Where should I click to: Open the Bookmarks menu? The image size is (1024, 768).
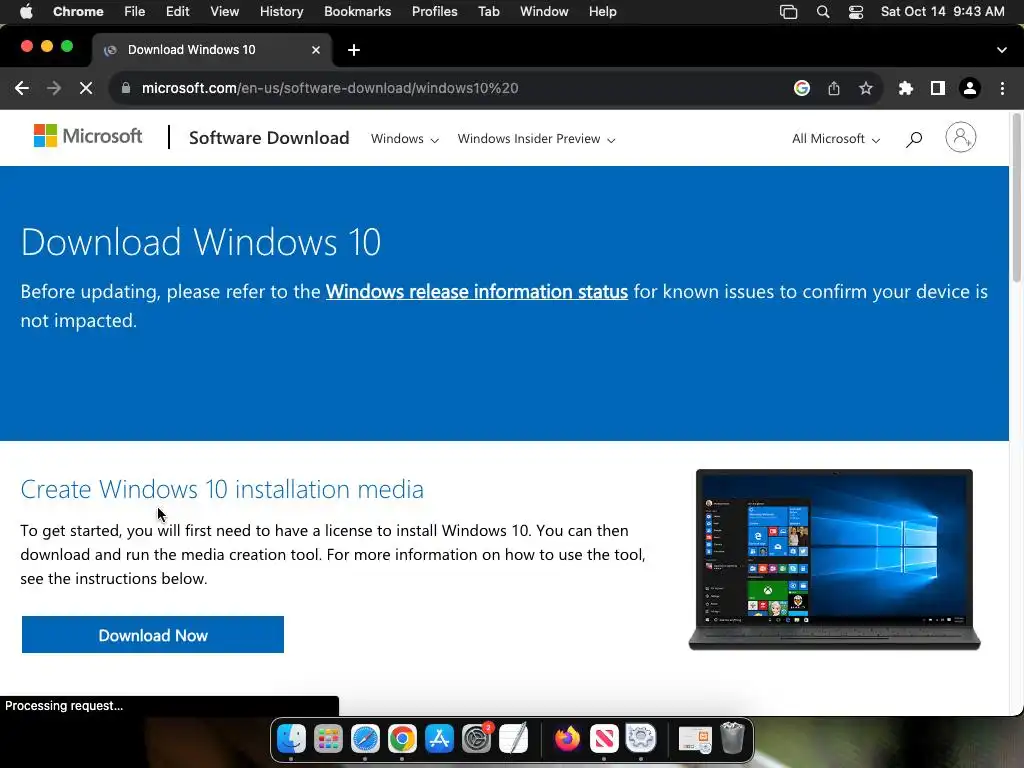click(x=358, y=12)
